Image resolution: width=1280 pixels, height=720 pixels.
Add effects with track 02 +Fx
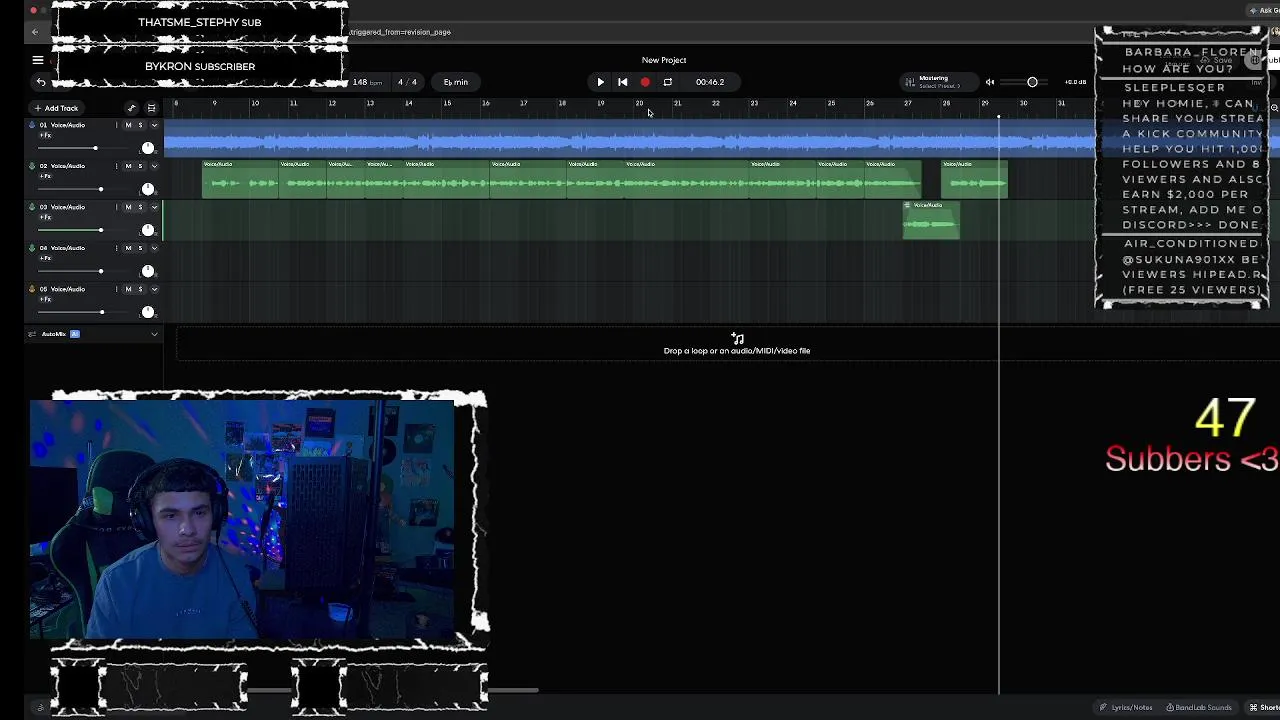(x=45, y=176)
